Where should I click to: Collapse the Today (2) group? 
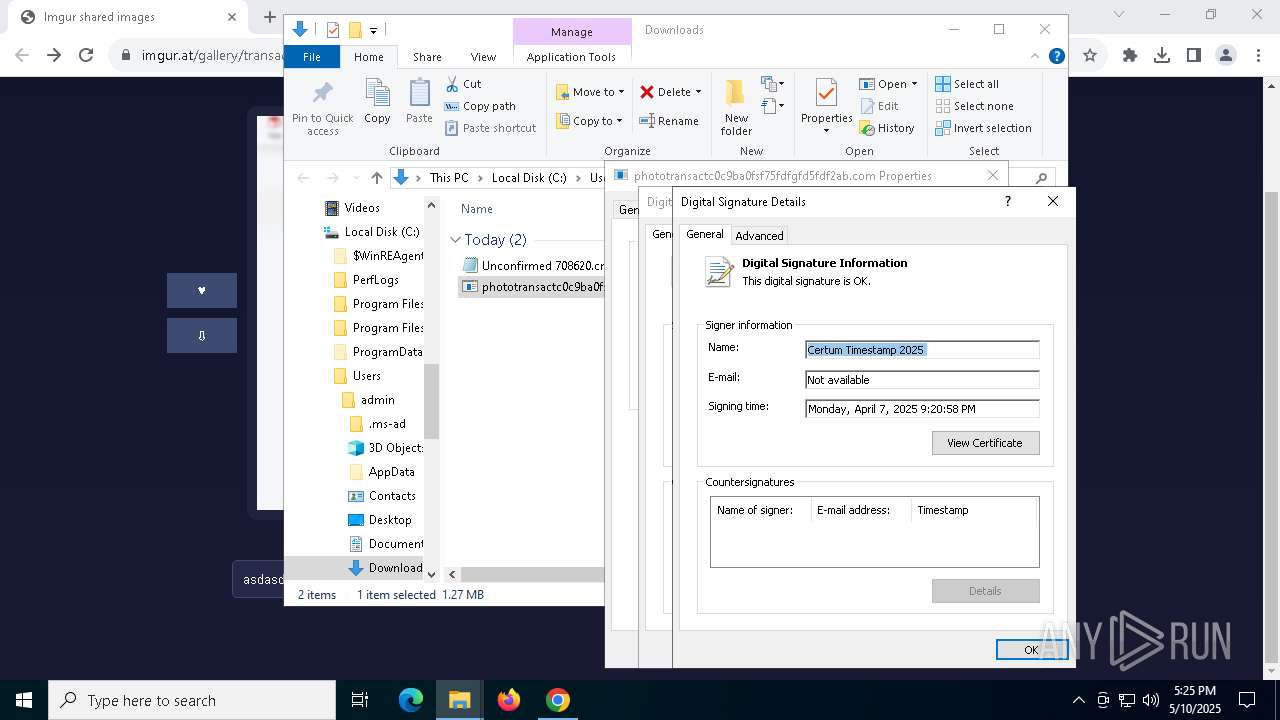click(x=455, y=240)
